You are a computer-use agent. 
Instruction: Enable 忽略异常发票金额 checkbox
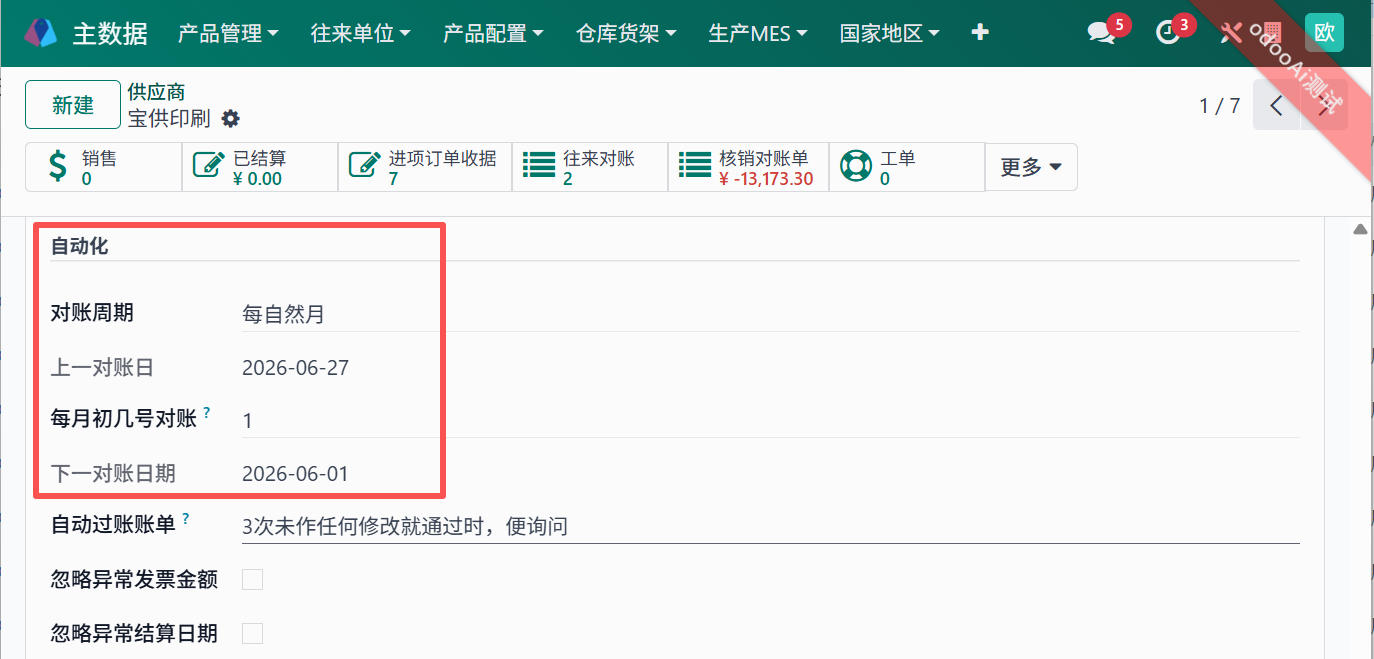click(253, 579)
